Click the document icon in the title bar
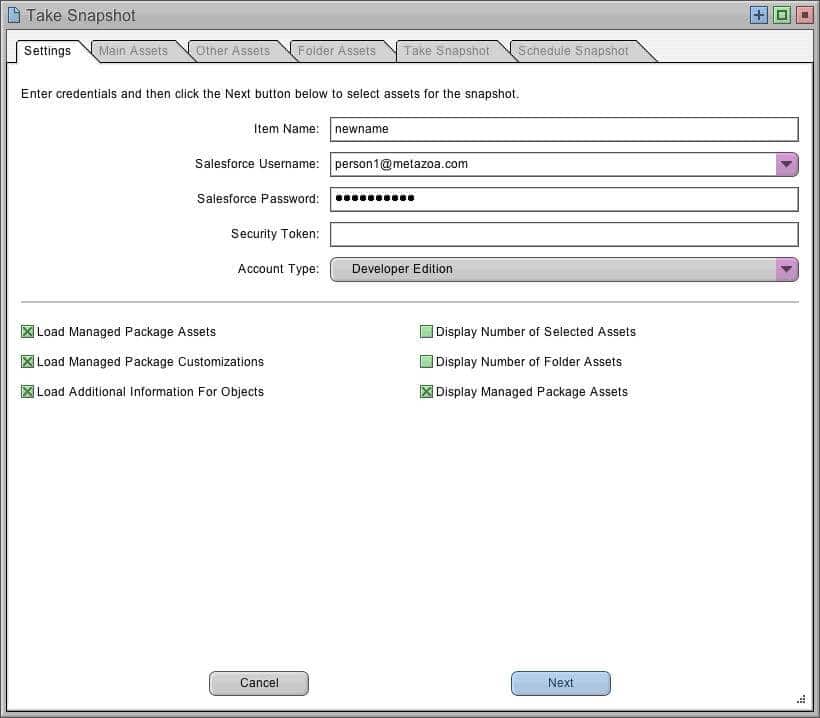This screenshot has height=718, width=820. pos(14,16)
